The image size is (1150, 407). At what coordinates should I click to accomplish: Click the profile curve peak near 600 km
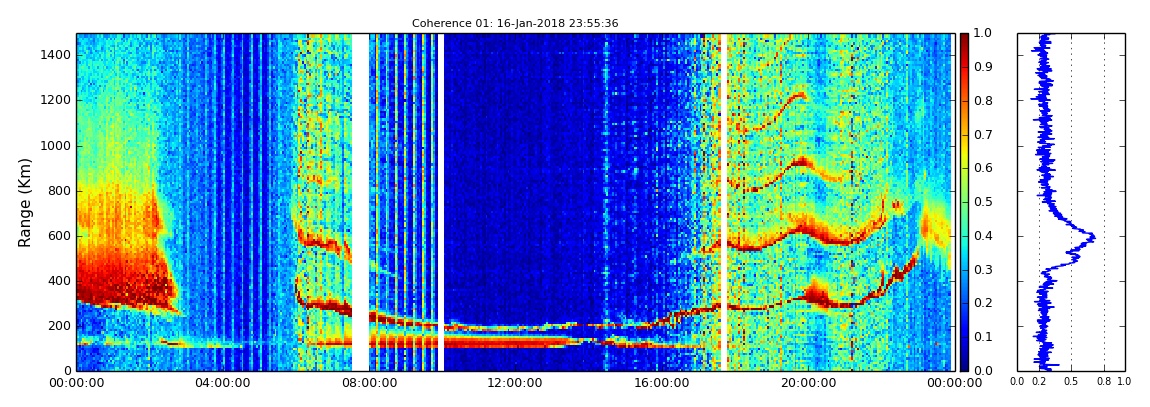pyautogui.click(x=1092, y=237)
